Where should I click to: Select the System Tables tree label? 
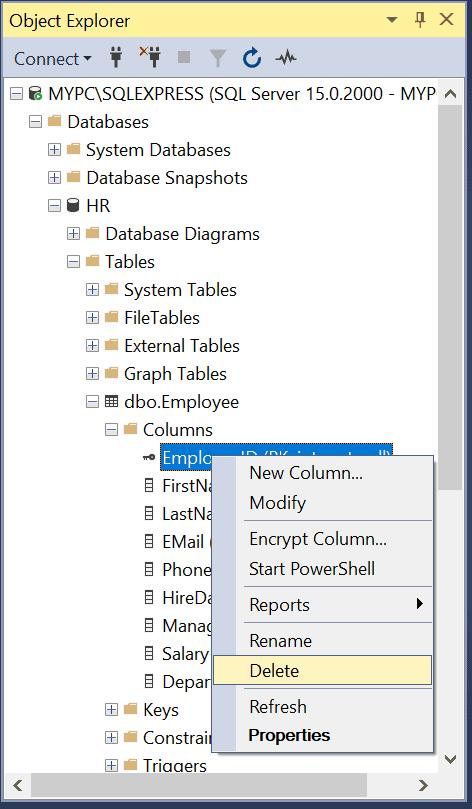pos(180,290)
